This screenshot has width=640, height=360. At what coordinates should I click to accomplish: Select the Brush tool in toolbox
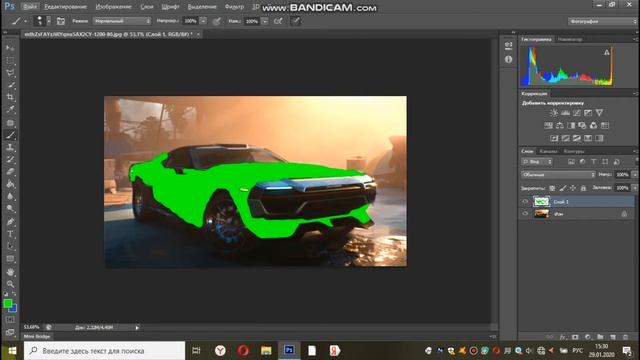pos(10,135)
